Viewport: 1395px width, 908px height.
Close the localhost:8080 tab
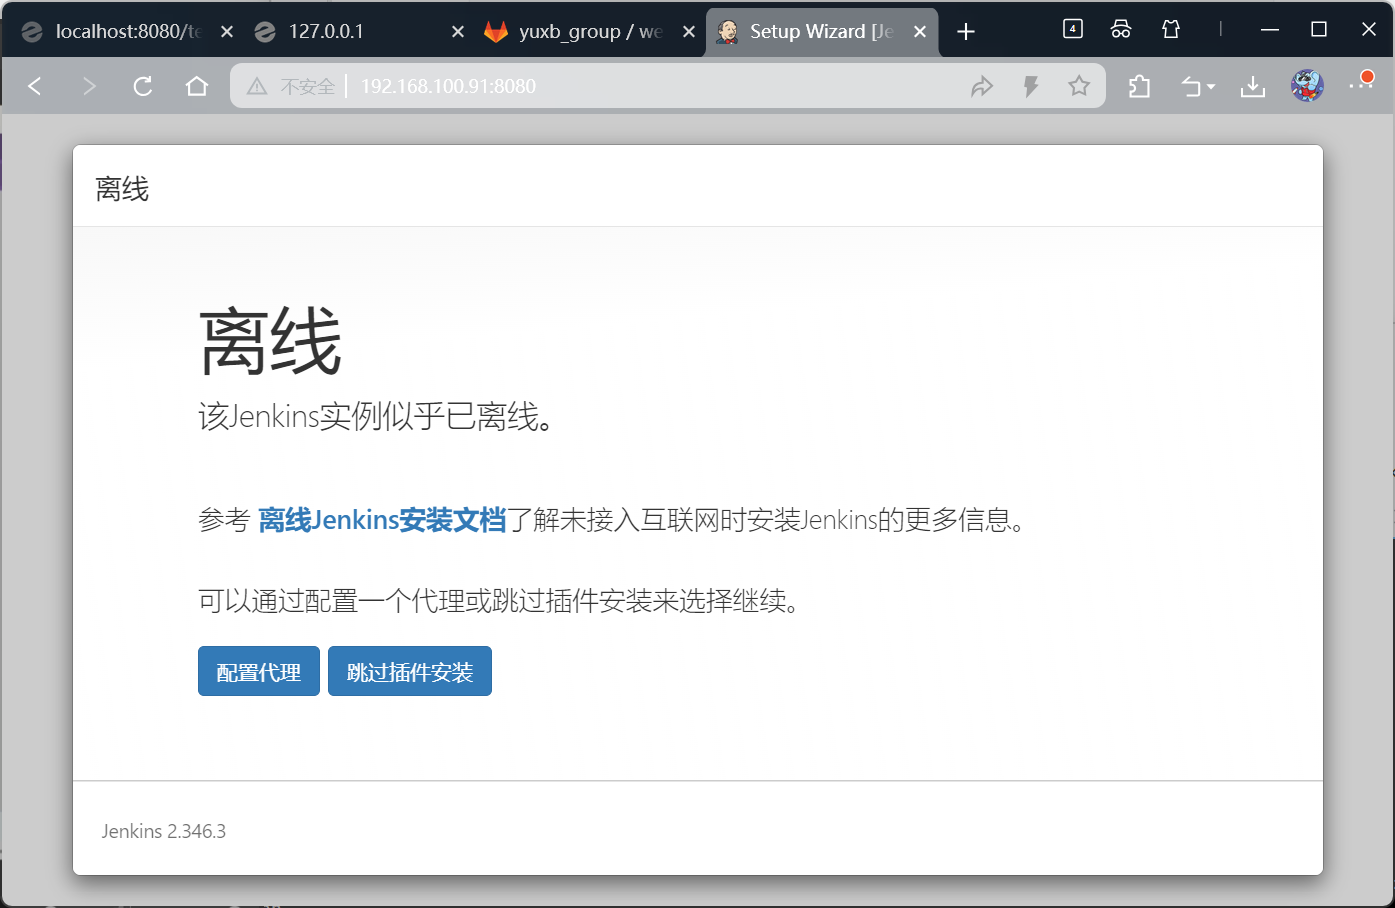coord(227,32)
